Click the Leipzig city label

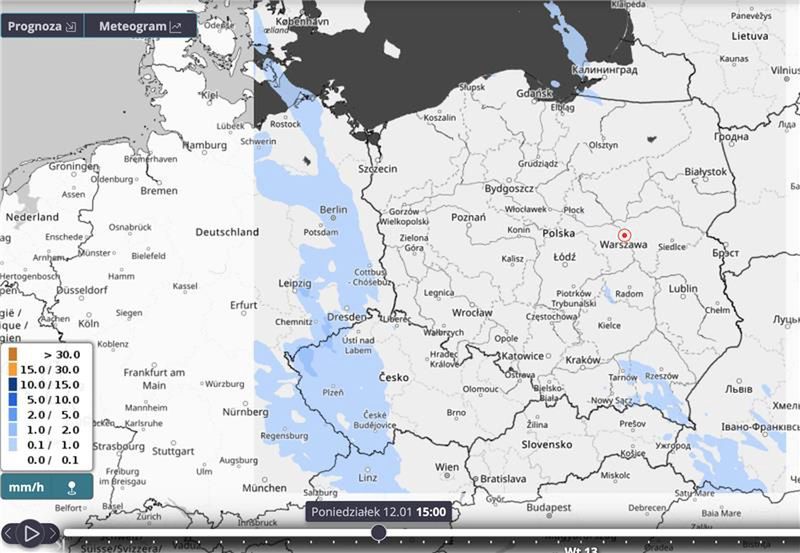[295, 284]
